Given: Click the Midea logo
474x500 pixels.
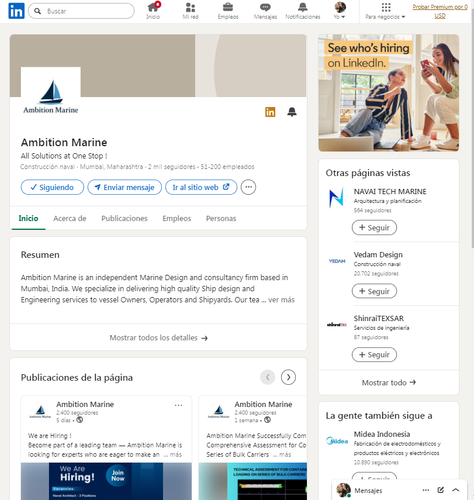Looking at the screenshot, I should click(x=337, y=441).
